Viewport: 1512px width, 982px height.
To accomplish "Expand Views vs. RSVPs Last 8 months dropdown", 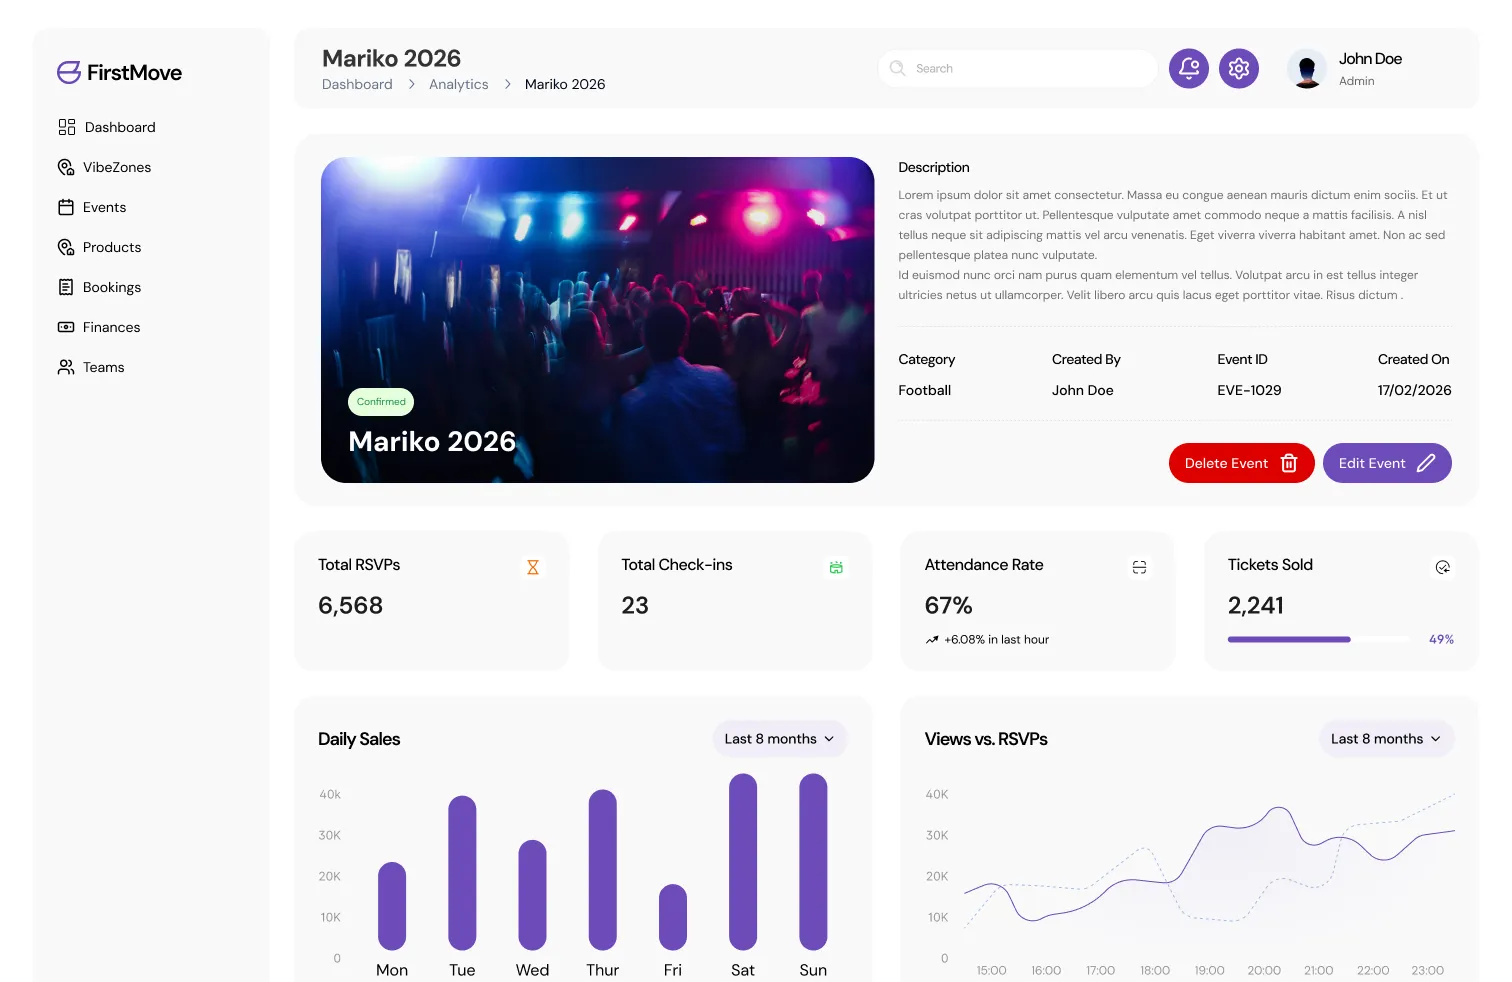I will click(1386, 739).
